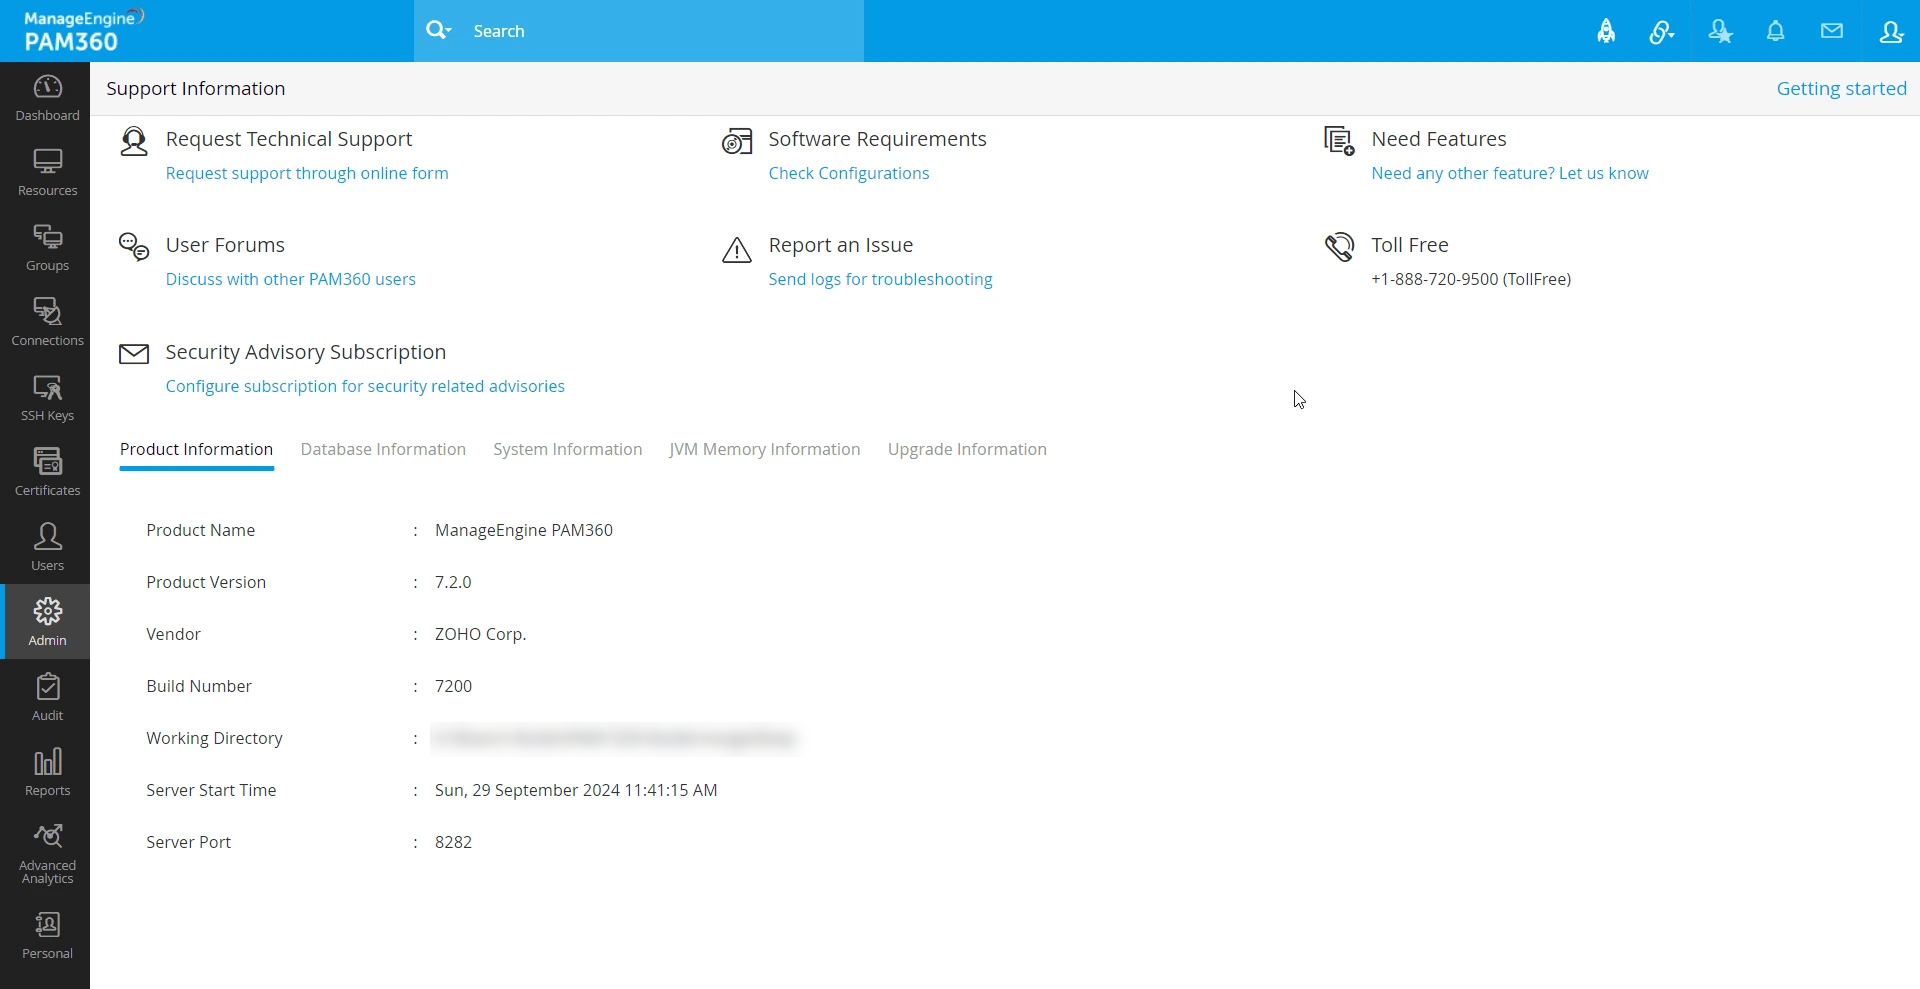Viewport: 1920px width, 989px height.
Task: Click Send logs for troubleshooting
Action: (880, 280)
